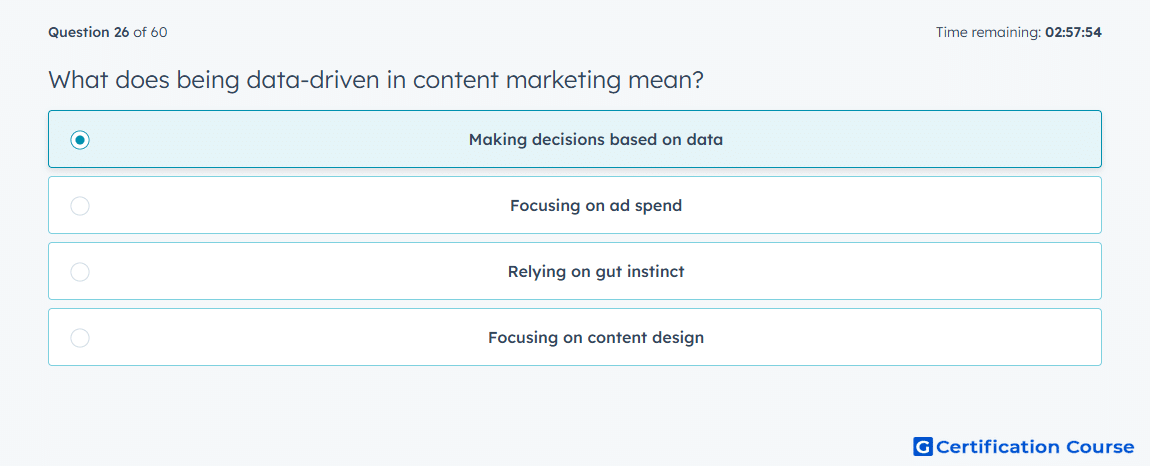Click the 'of 60' question total text
The width and height of the screenshot is (1150, 466).
pos(150,32)
